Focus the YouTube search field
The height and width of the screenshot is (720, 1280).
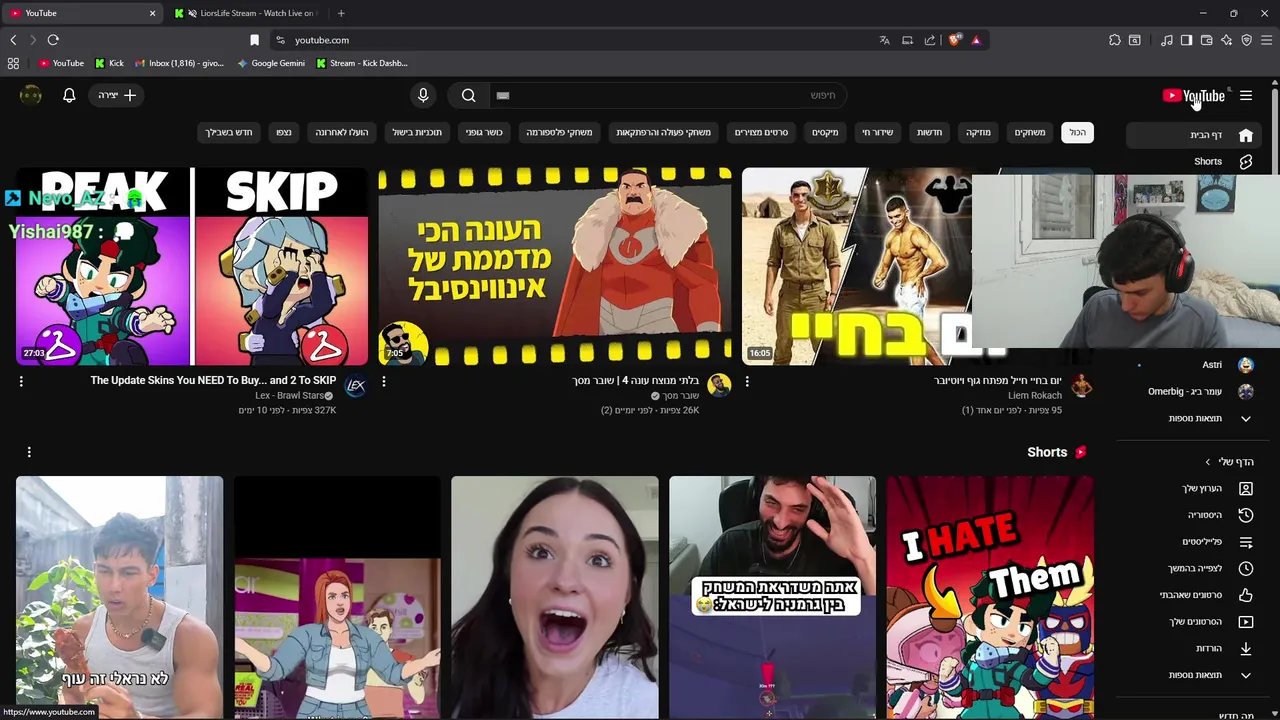[x=666, y=95]
